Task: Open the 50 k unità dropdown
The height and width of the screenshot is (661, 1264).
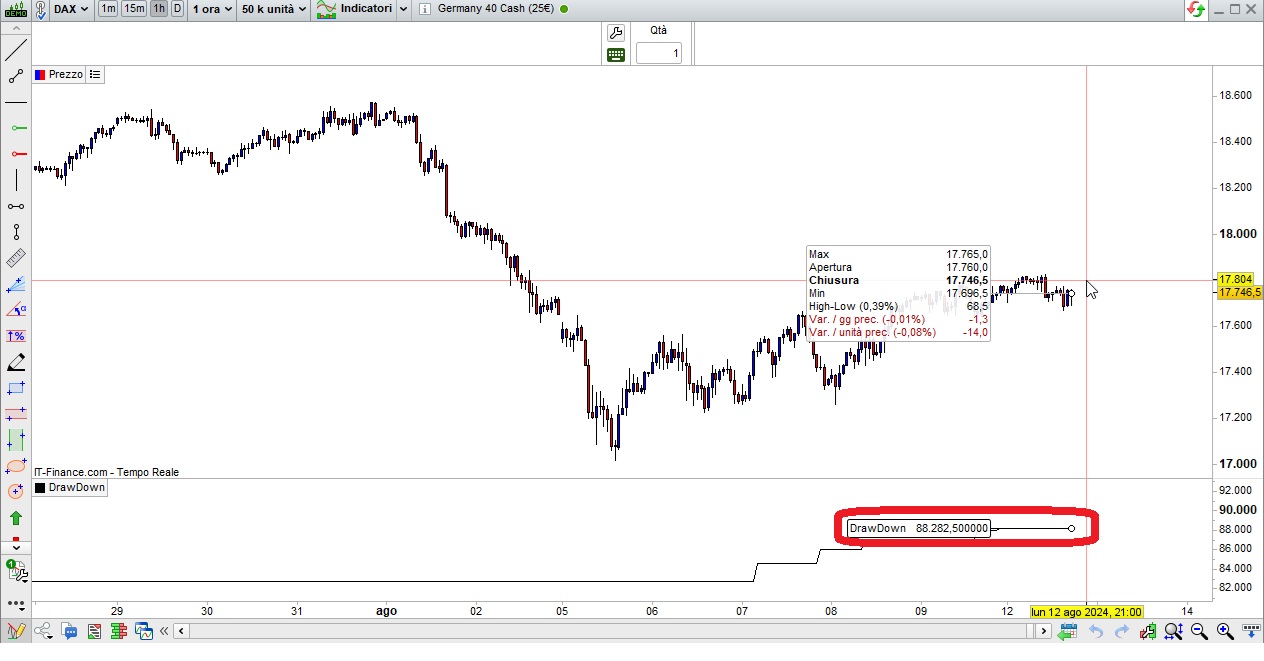Action: pyautogui.click(x=274, y=9)
